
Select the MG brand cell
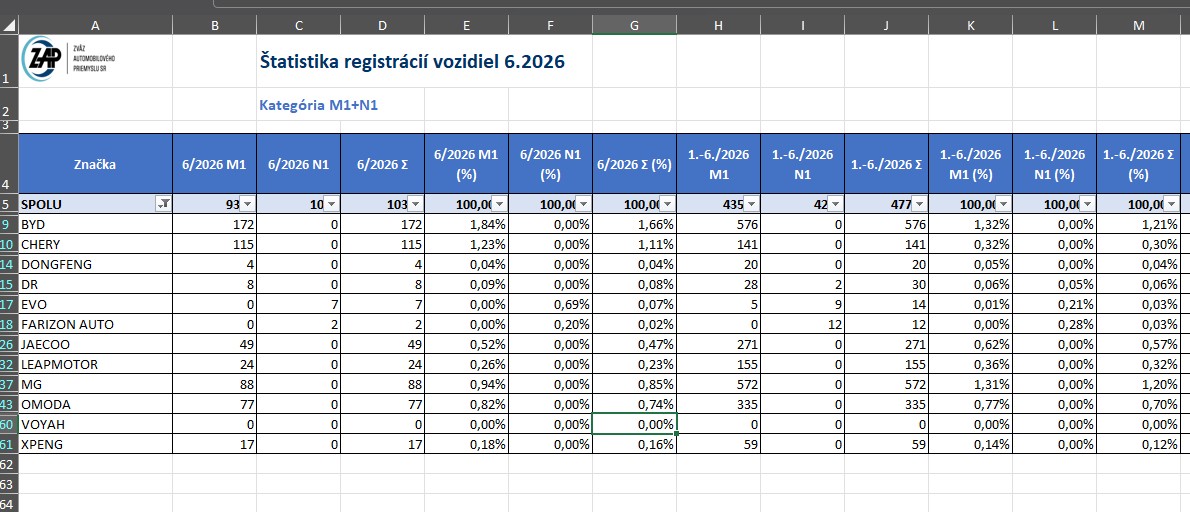pos(95,384)
